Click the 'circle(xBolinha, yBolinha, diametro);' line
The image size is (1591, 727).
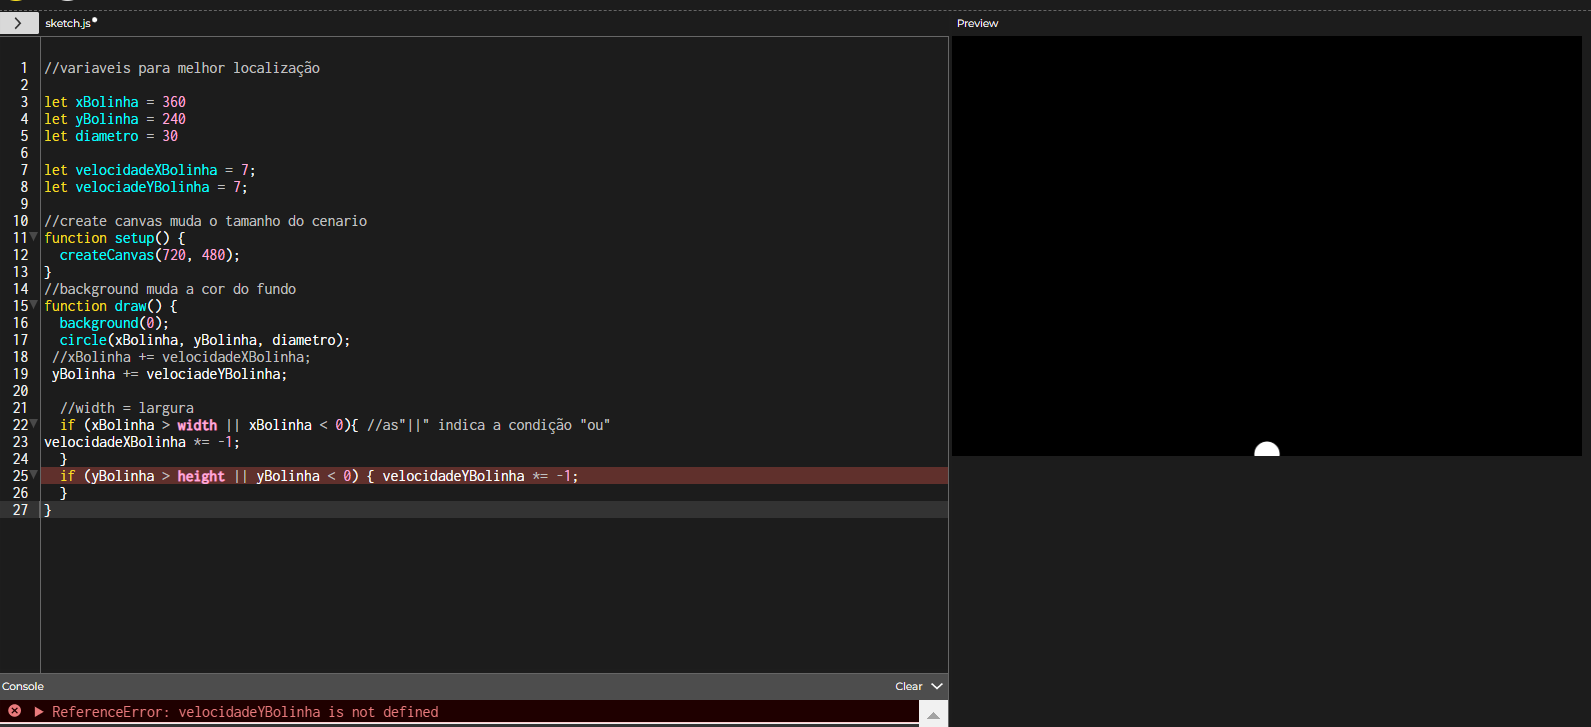[205, 340]
